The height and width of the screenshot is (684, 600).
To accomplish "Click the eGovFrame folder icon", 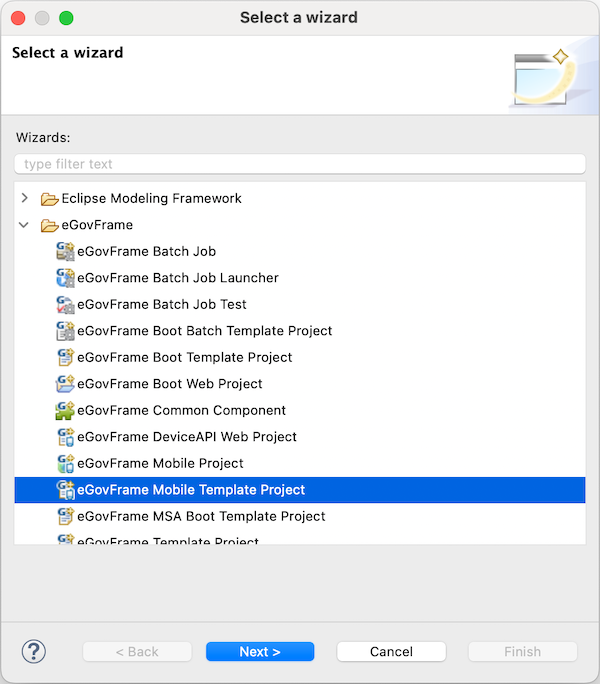I will pos(49,226).
